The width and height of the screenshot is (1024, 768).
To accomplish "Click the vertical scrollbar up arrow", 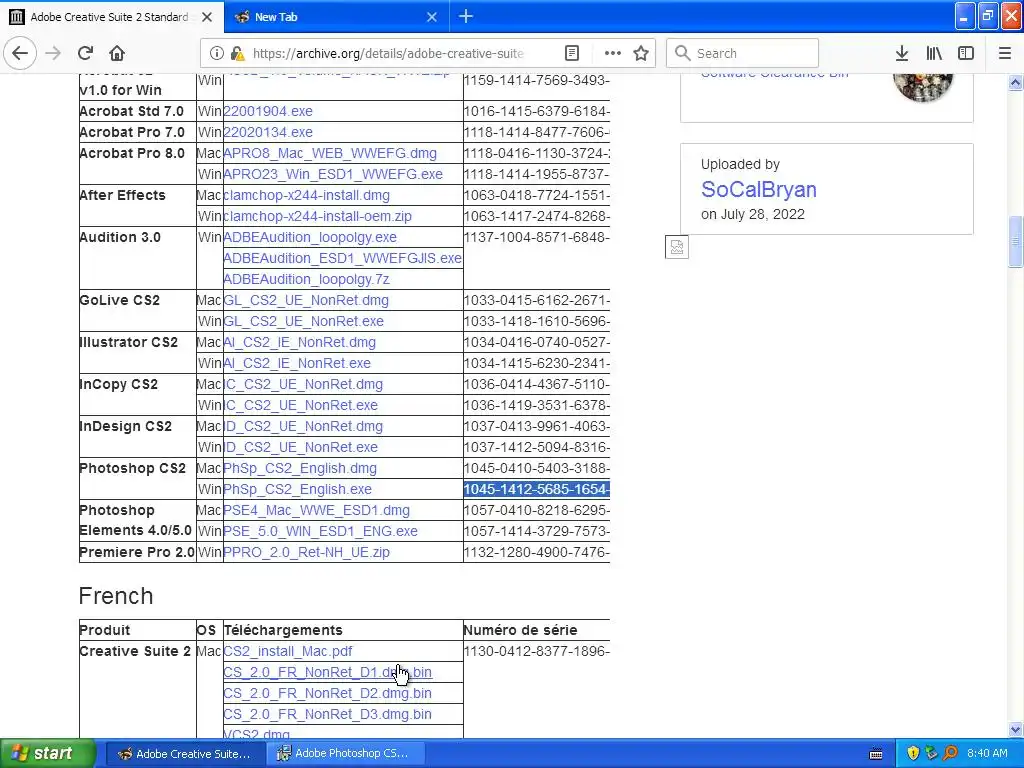I will tap(1016, 82).
